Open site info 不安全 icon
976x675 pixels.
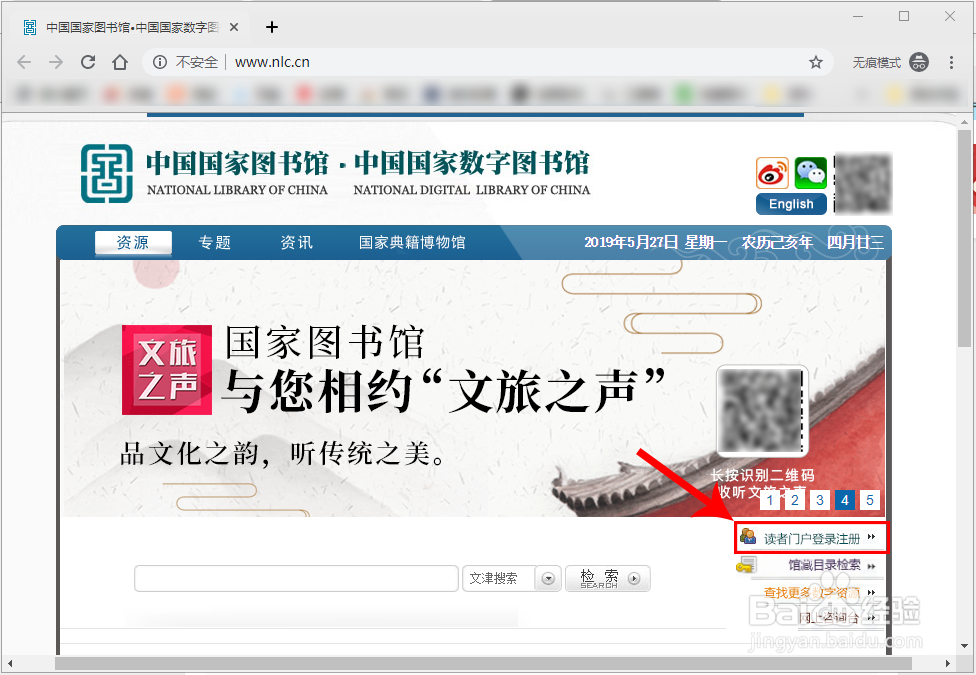tap(160, 62)
